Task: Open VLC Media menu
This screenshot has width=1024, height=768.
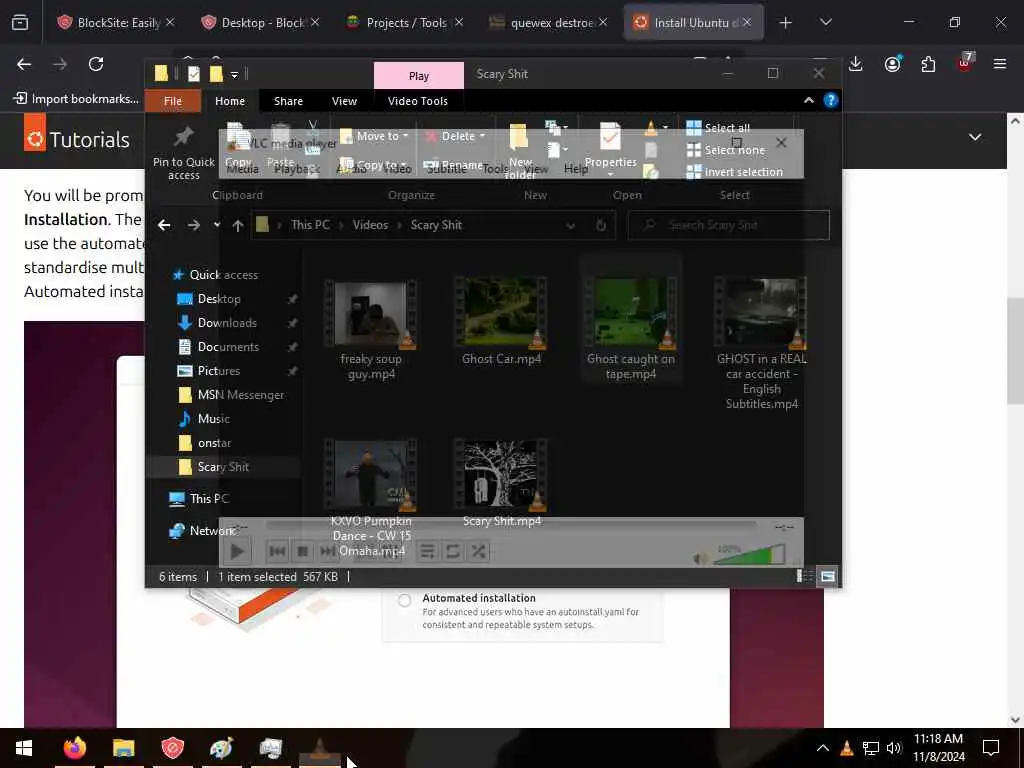Action: coord(242,168)
